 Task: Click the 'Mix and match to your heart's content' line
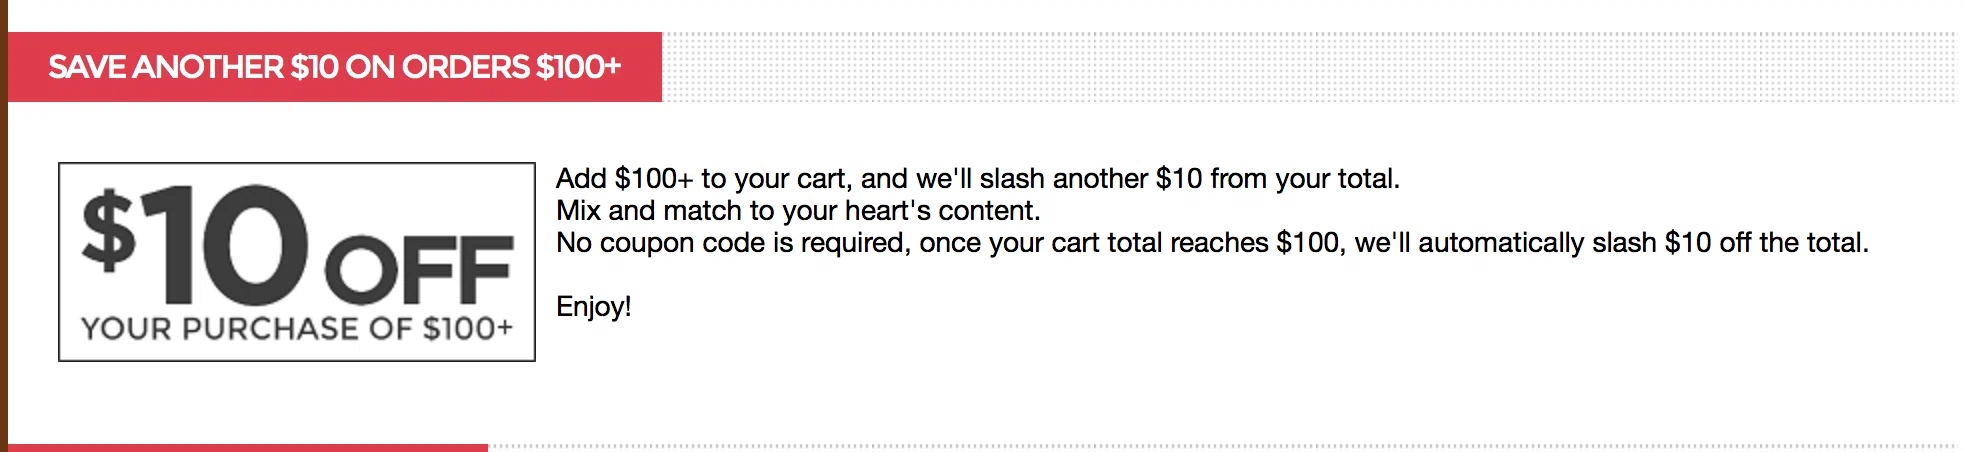point(798,211)
